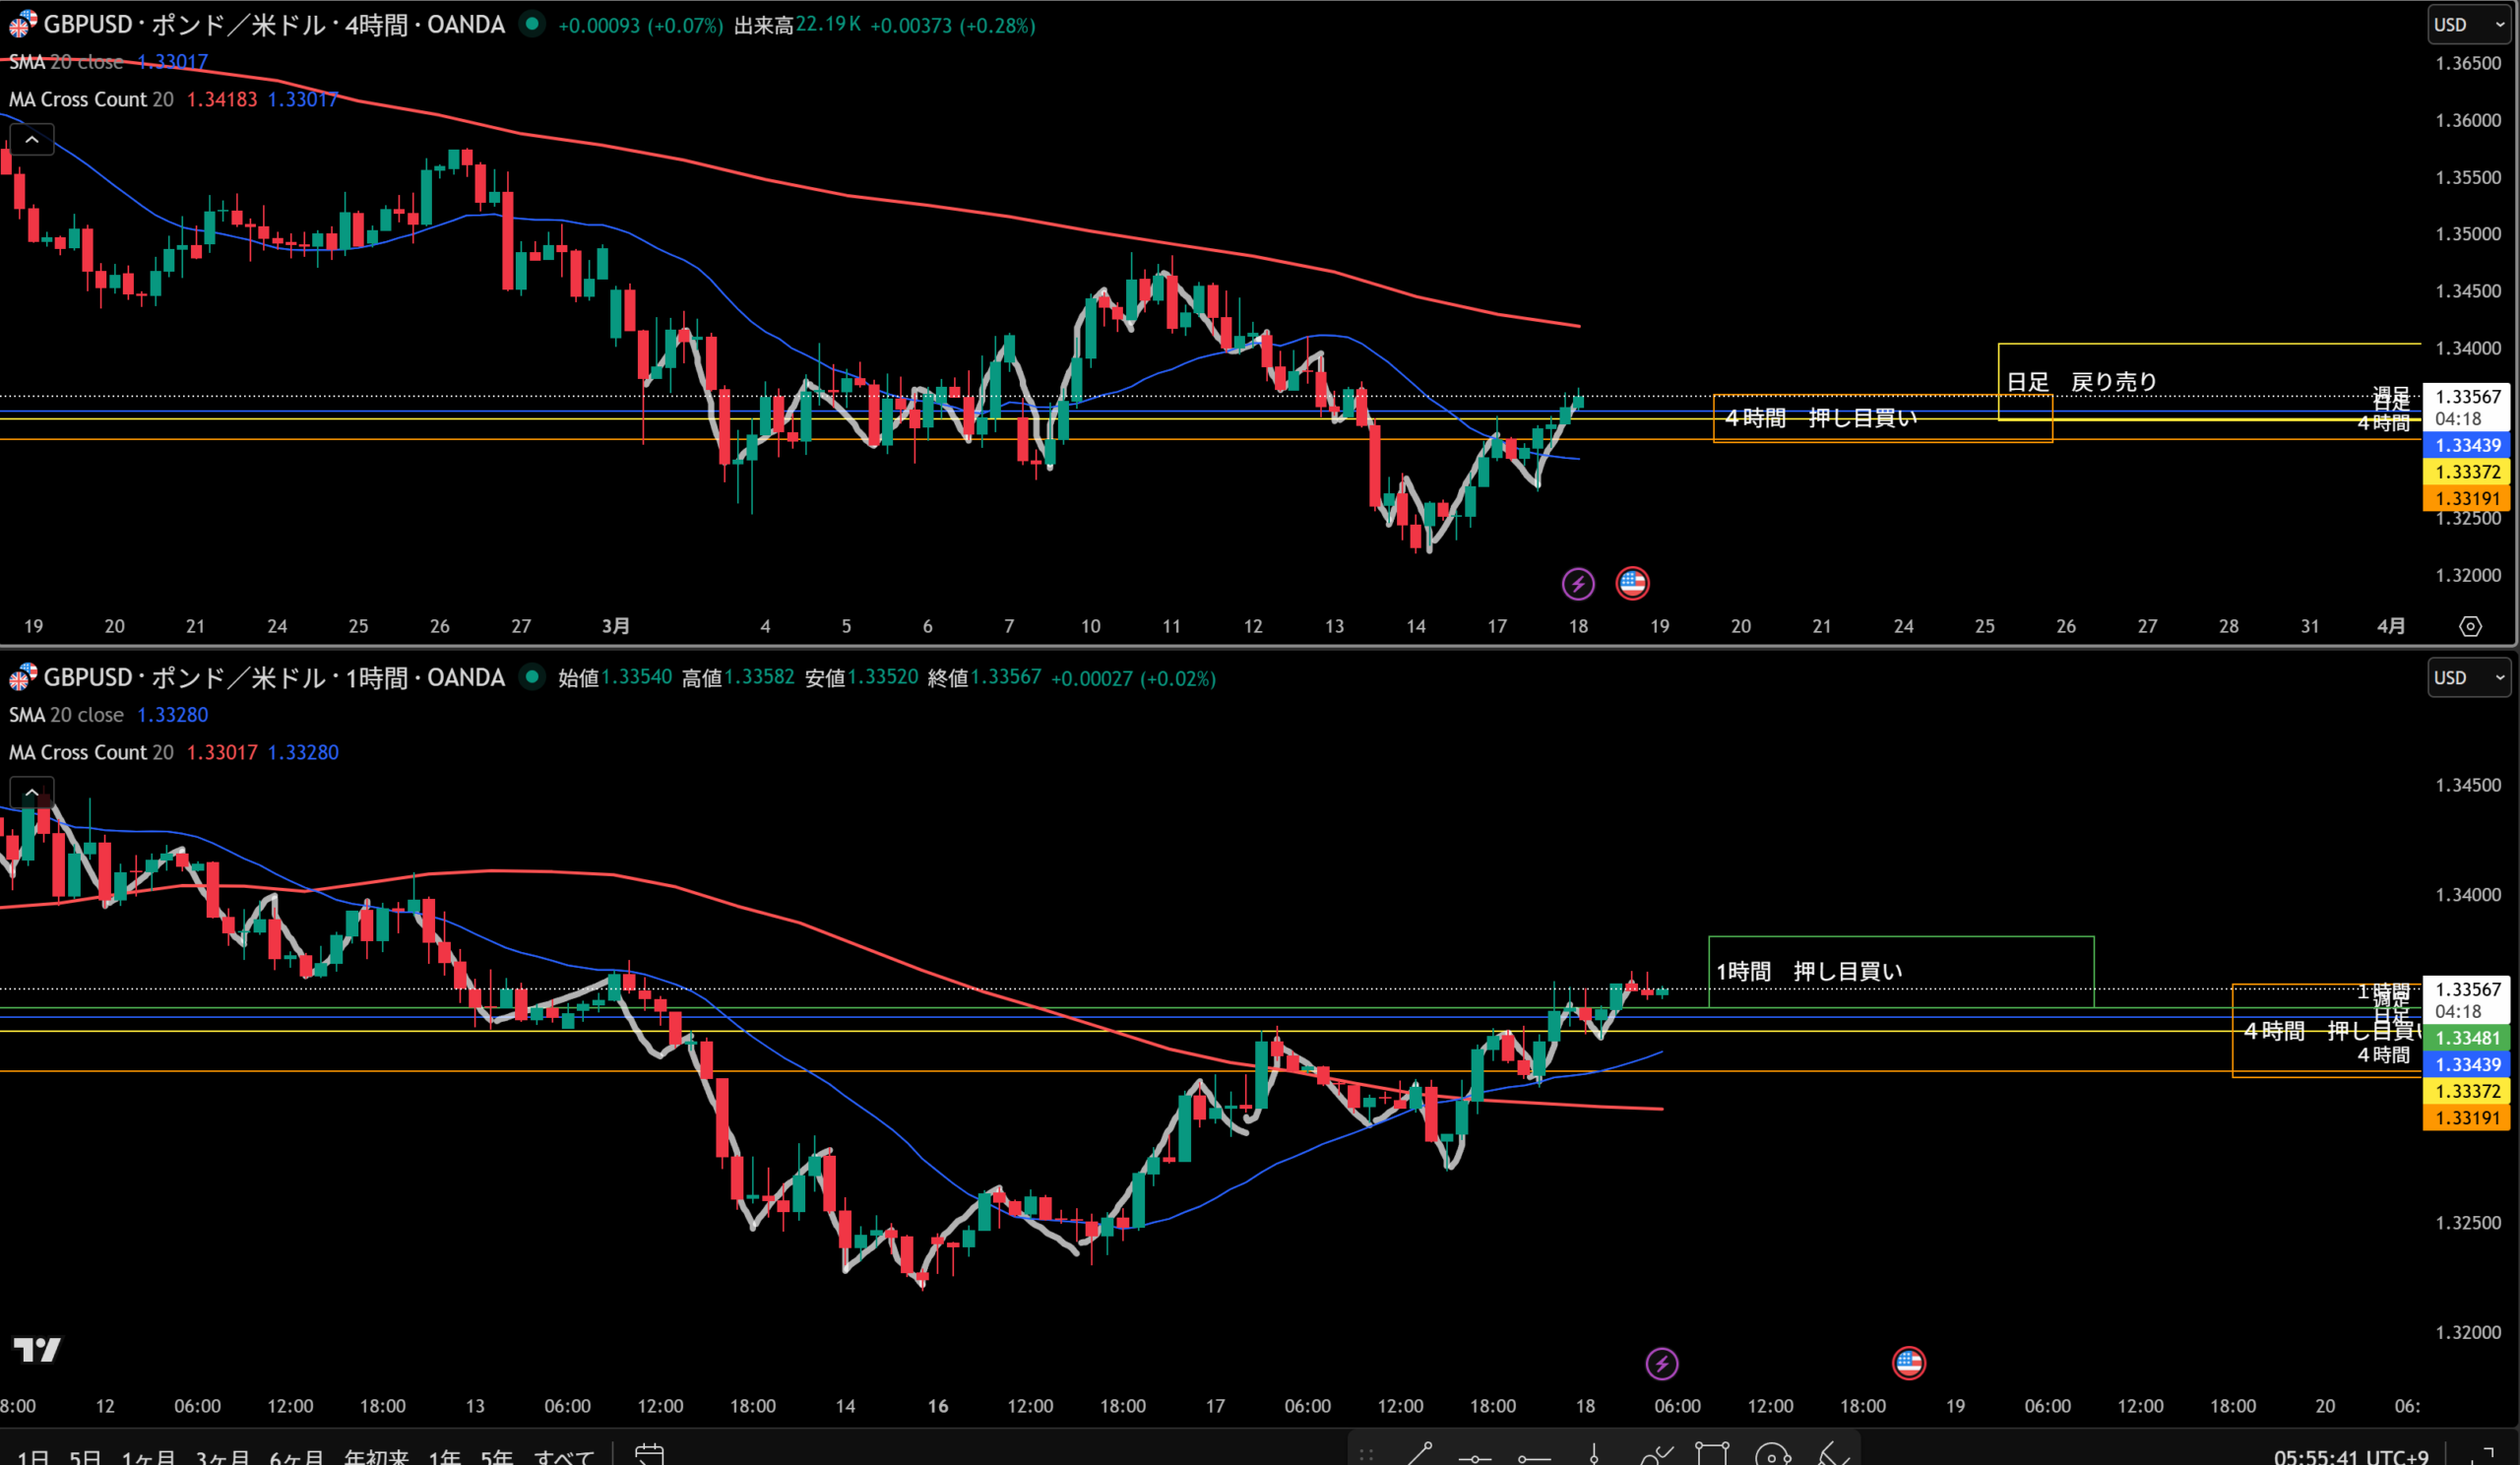2520x1465 pixels.
Task: Toggle market status dot on 1-hour chart header
Action: tap(533, 677)
